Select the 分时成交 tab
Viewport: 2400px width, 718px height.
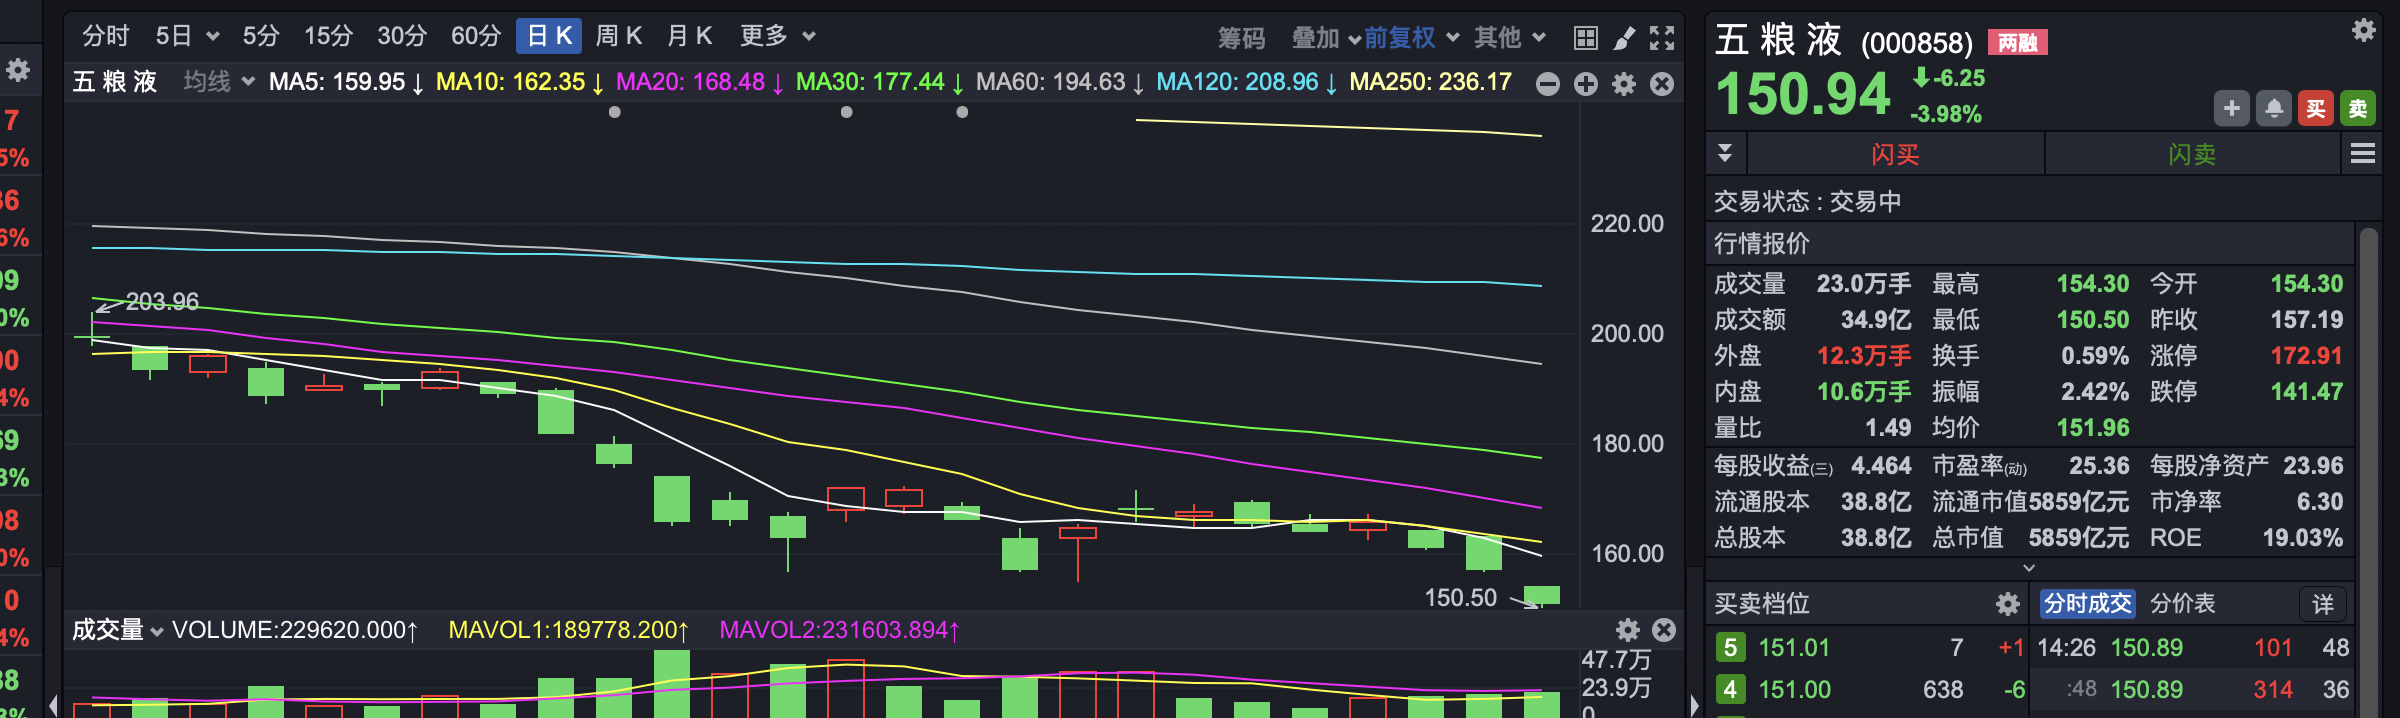(2088, 604)
